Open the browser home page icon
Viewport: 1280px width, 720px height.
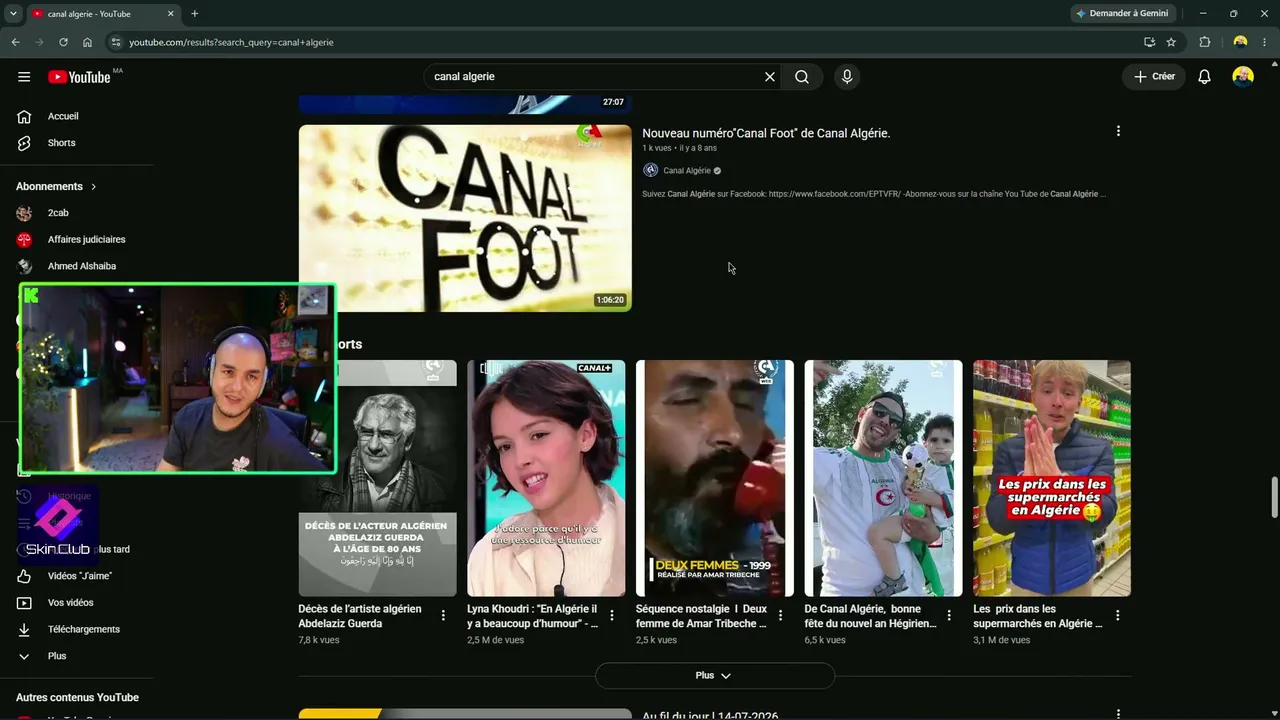point(87,42)
